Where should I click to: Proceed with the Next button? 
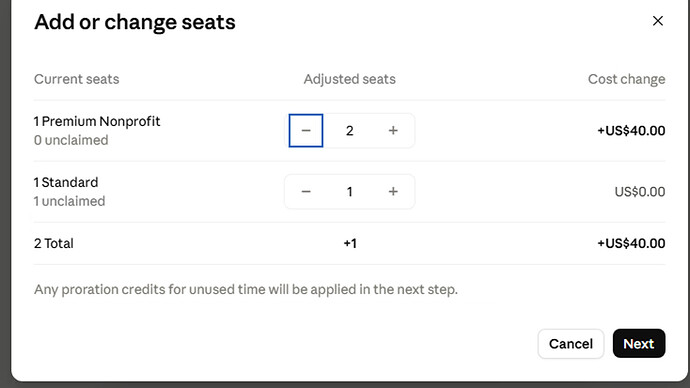point(639,344)
